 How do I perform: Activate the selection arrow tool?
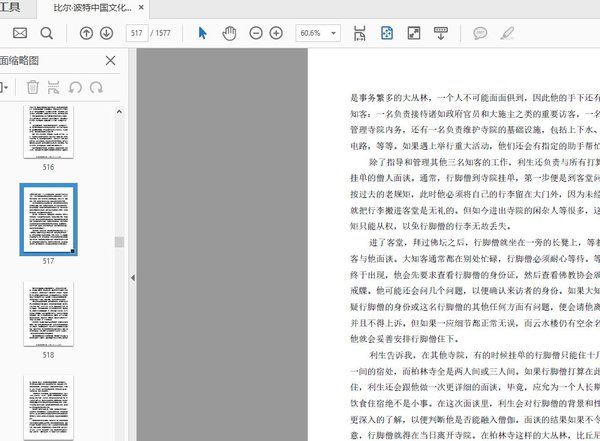pos(203,33)
